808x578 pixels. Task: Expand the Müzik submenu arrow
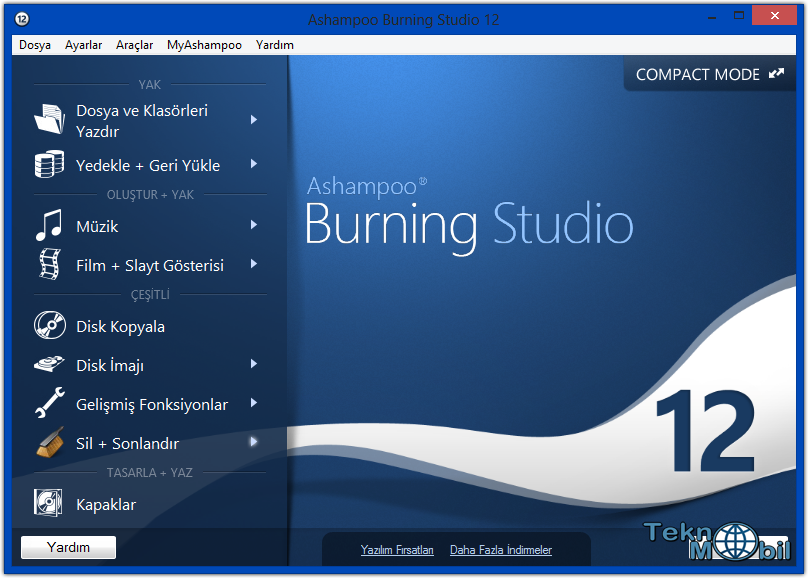[x=254, y=225]
